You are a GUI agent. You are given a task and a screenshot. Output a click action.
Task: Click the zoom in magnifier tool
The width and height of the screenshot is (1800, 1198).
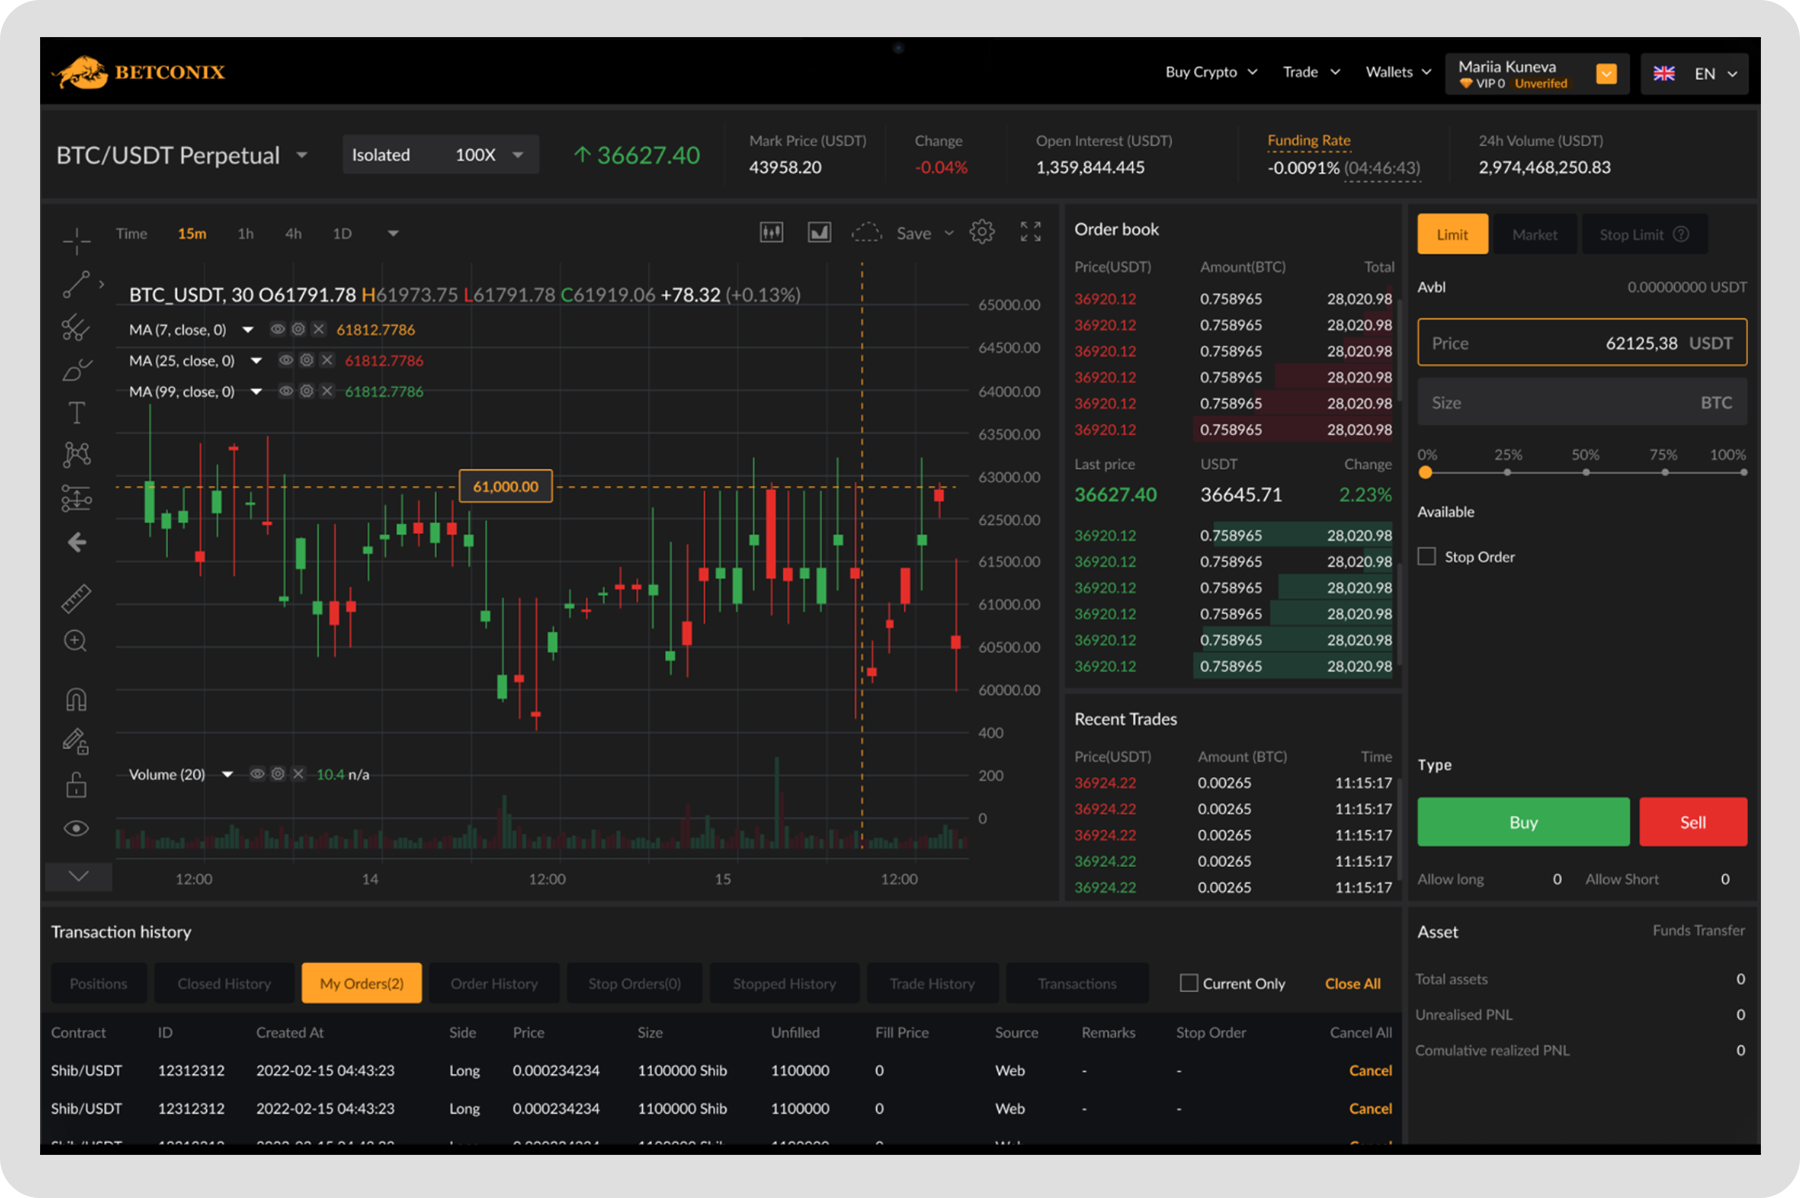coord(76,641)
